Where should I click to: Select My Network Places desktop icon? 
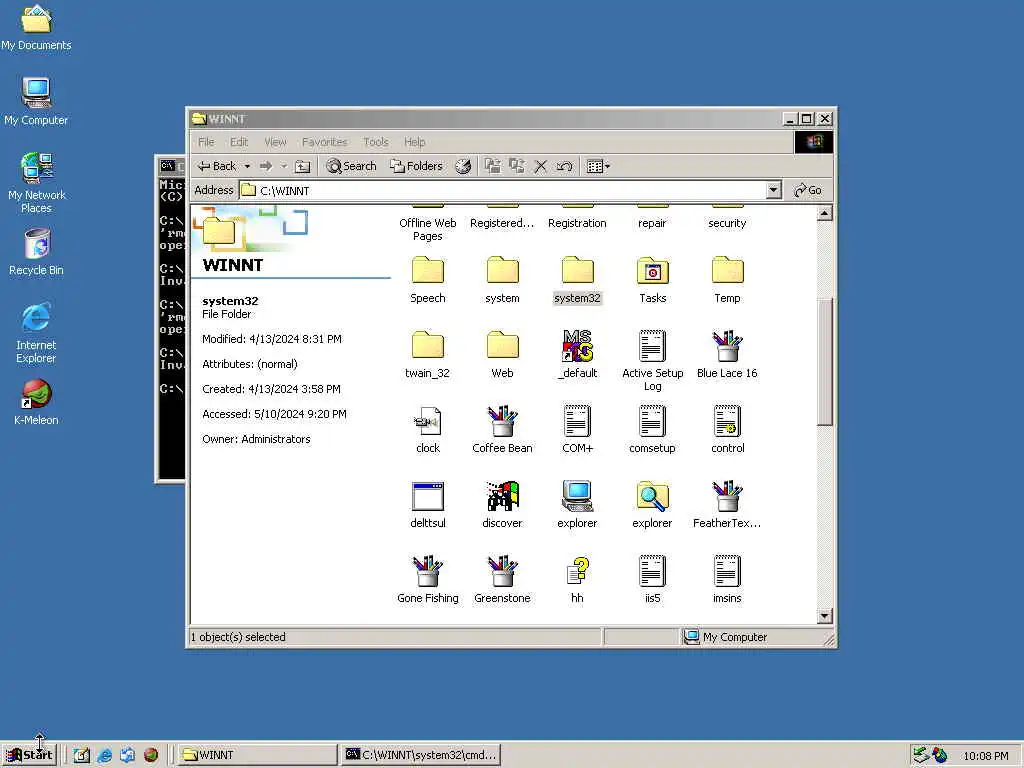37,183
